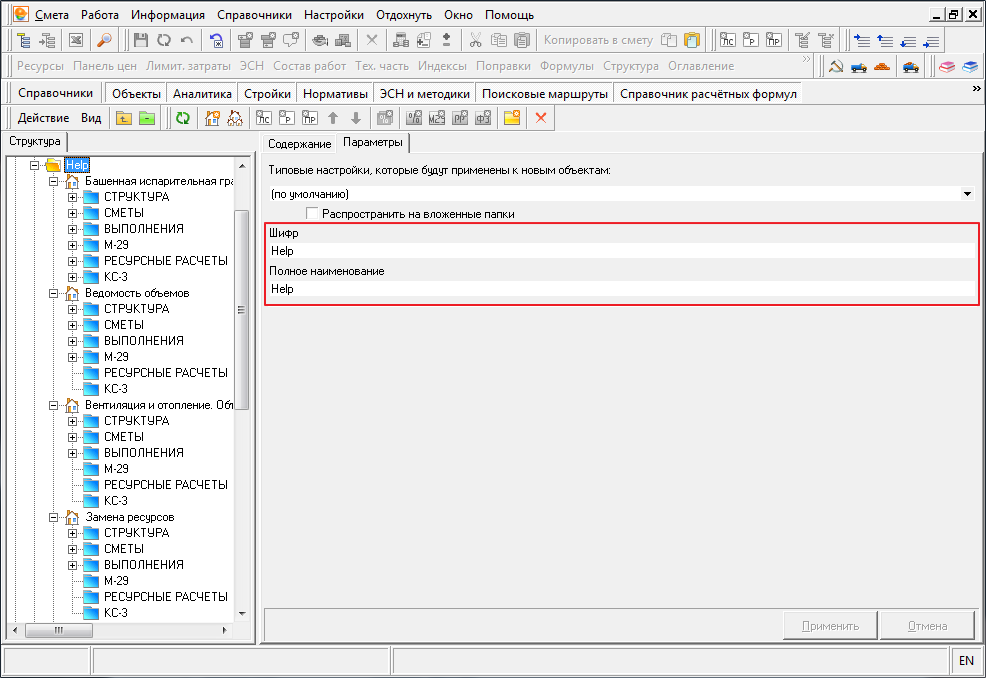The width and height of the screenshot is (986, 678).
Task: Expand ВЫПОЛНЕНИЯ under 'Замена ресурсов'
Action: click(72, 565)
